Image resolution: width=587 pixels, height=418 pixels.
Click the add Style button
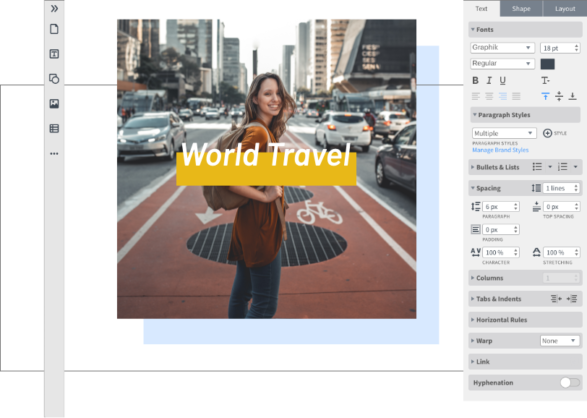(554, 133)
